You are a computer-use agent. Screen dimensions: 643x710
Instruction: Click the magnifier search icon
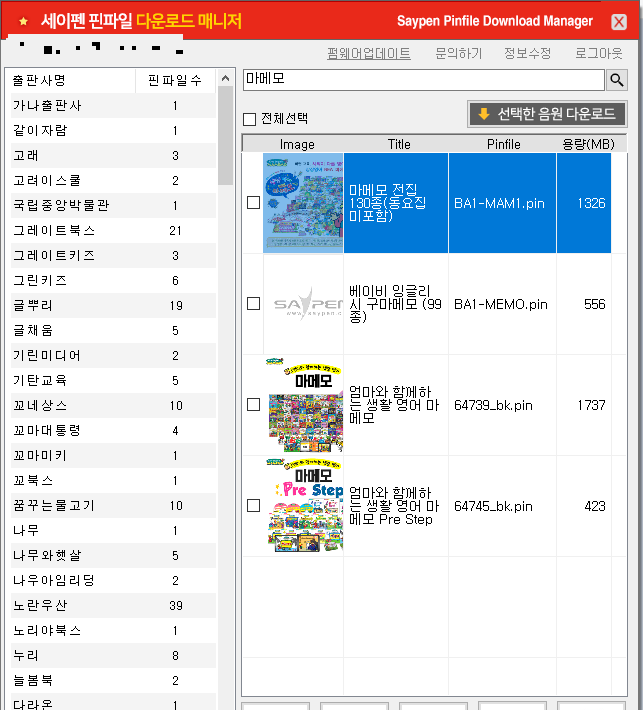616,80
